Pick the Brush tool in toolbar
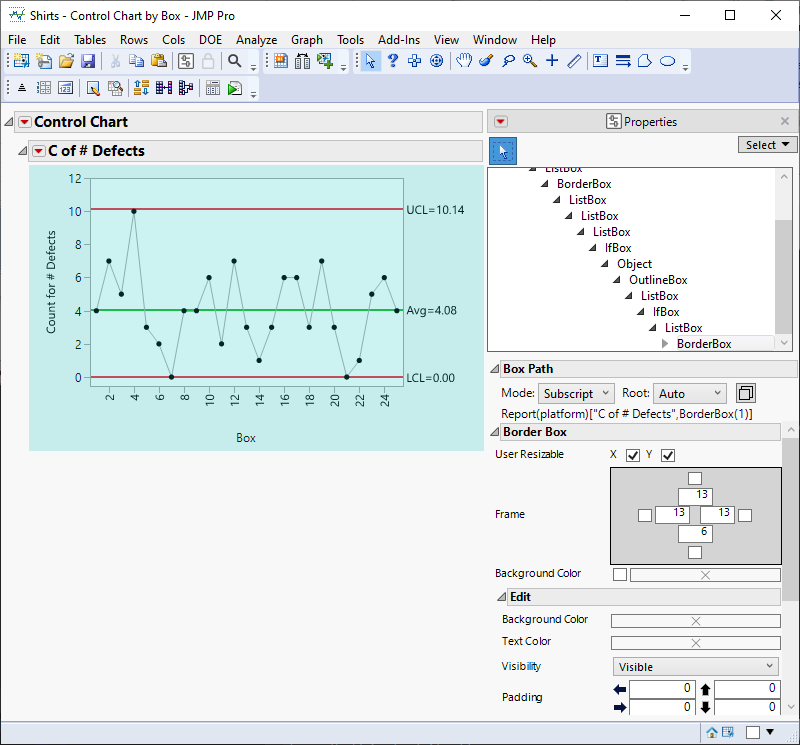The image size is (800, 745). tap(486, 61)
